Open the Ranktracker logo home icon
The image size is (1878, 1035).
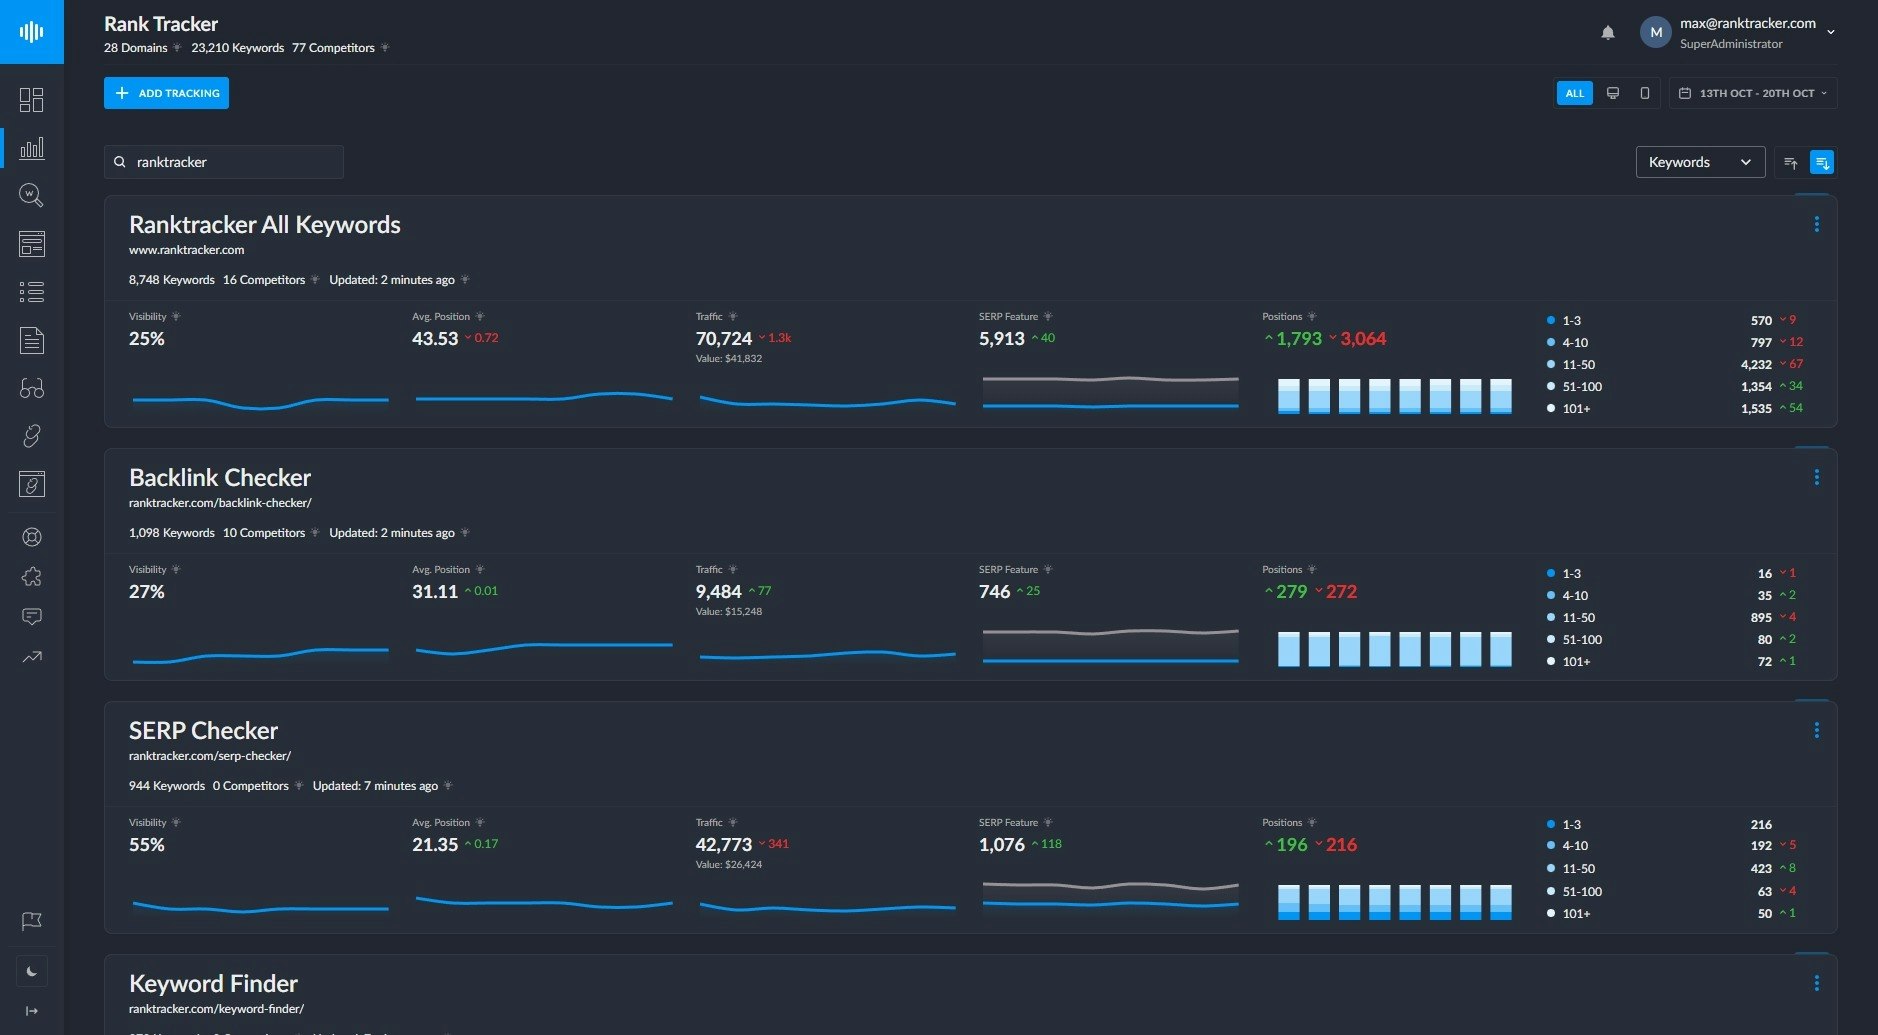[x=32, y=32]
